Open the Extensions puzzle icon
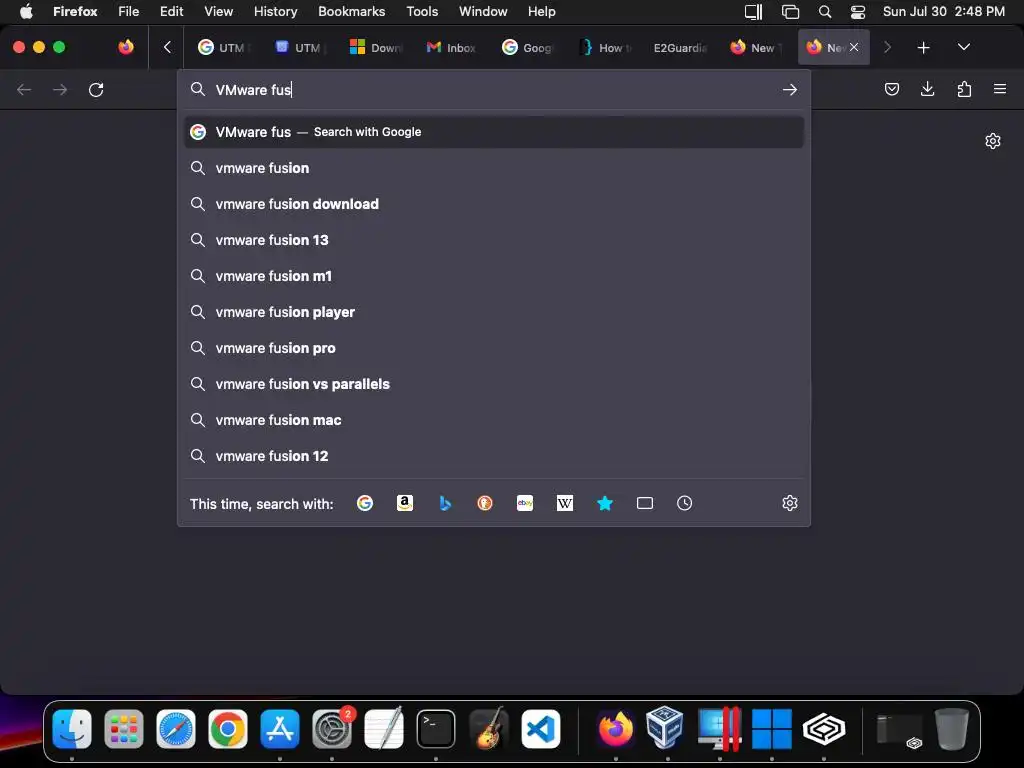 pyautogui.click(x=964, y=89)
